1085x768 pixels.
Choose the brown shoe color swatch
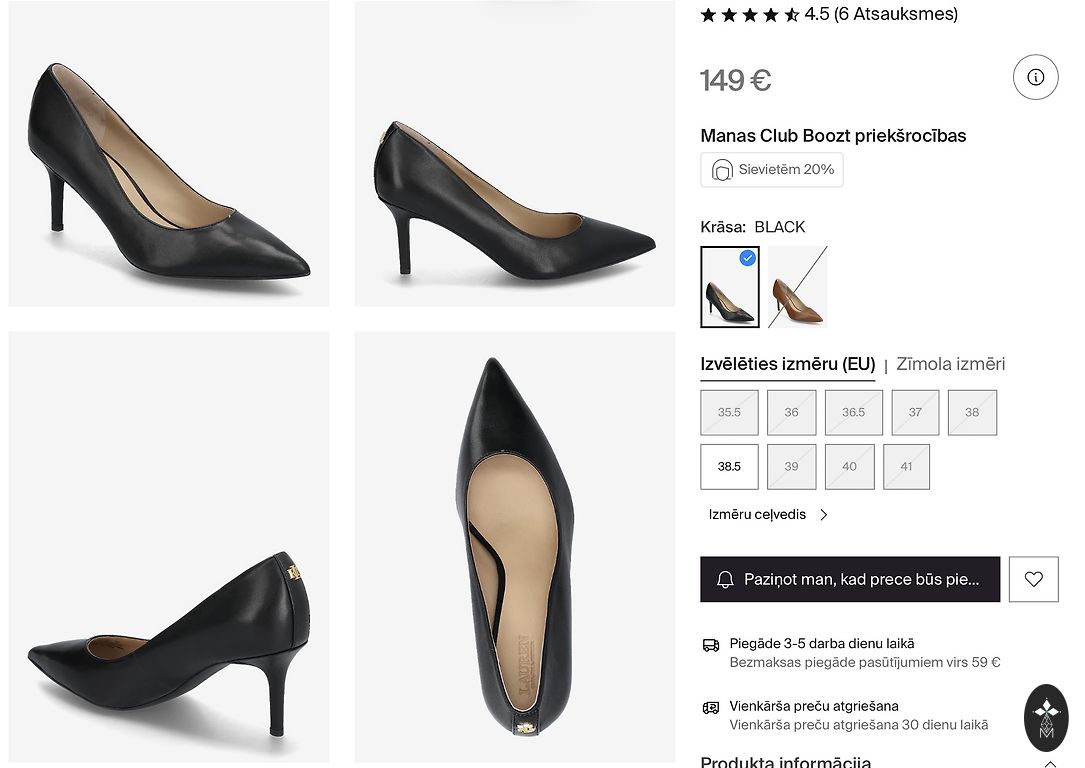[x=797, y=287]
